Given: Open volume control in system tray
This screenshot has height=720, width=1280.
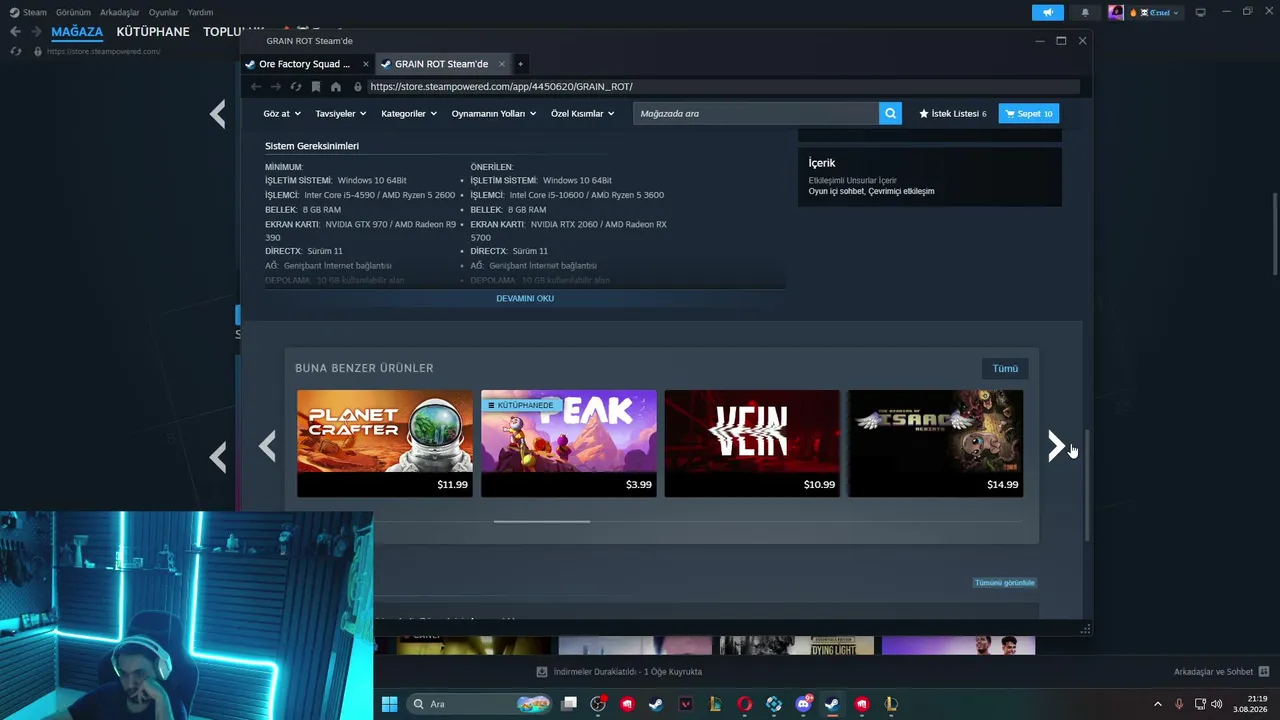Looking at the screenshot, I should [x=1217, y=704].
